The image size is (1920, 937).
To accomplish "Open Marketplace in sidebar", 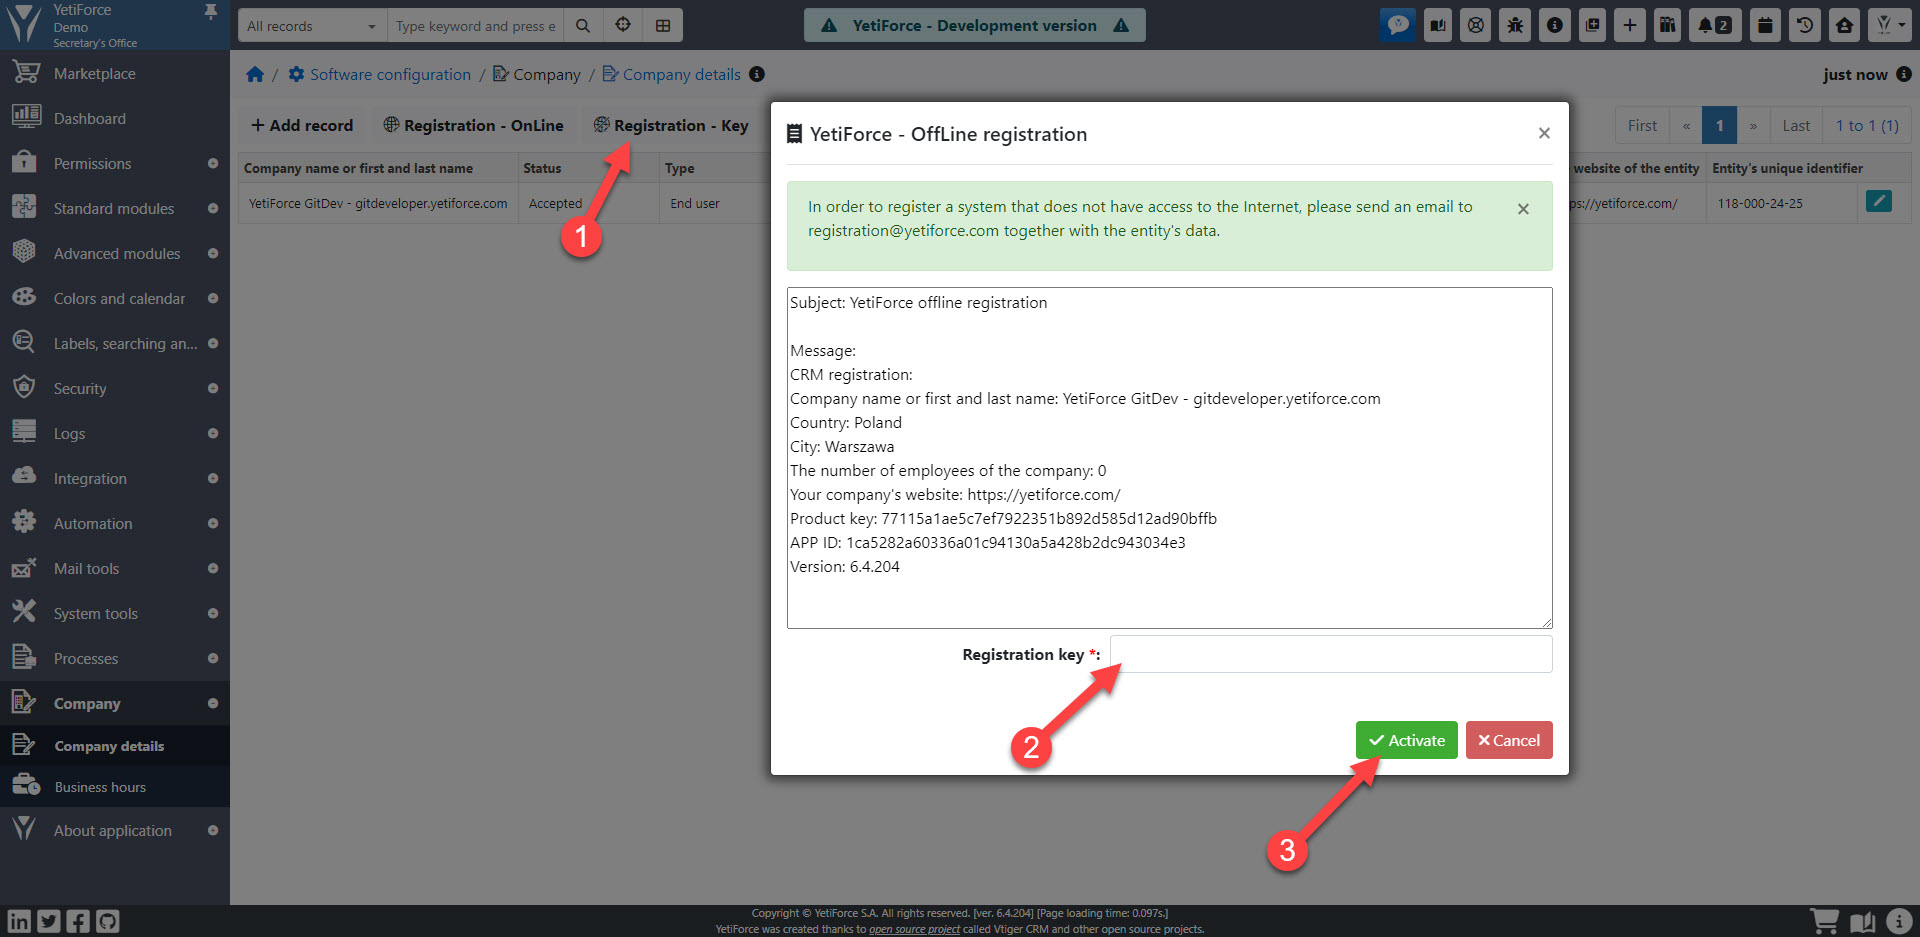I will coord(115,74).
